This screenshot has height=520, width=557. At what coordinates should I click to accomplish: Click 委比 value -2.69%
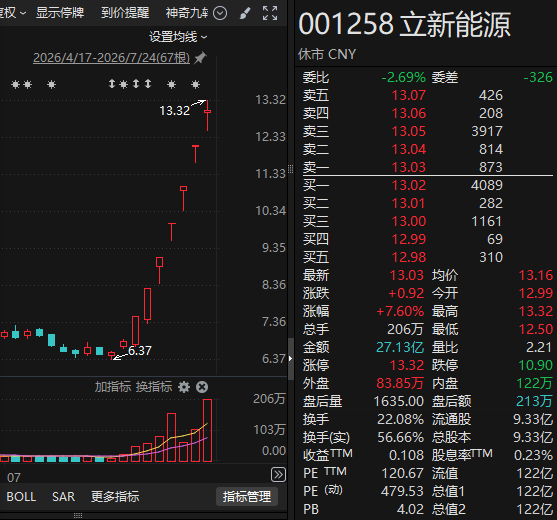coord(403,77)
